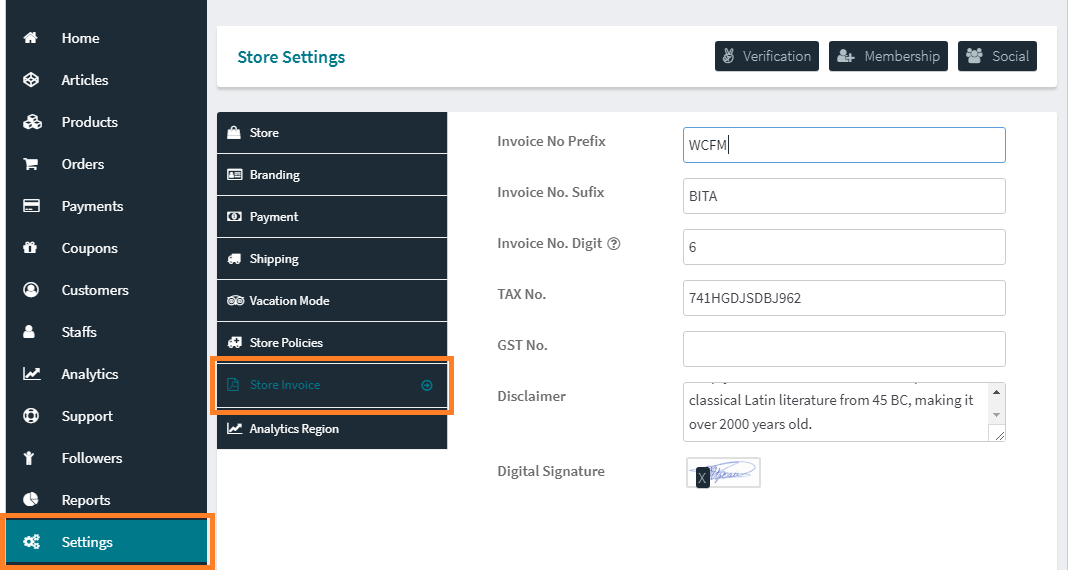Click the Verification button

point(766,56)
